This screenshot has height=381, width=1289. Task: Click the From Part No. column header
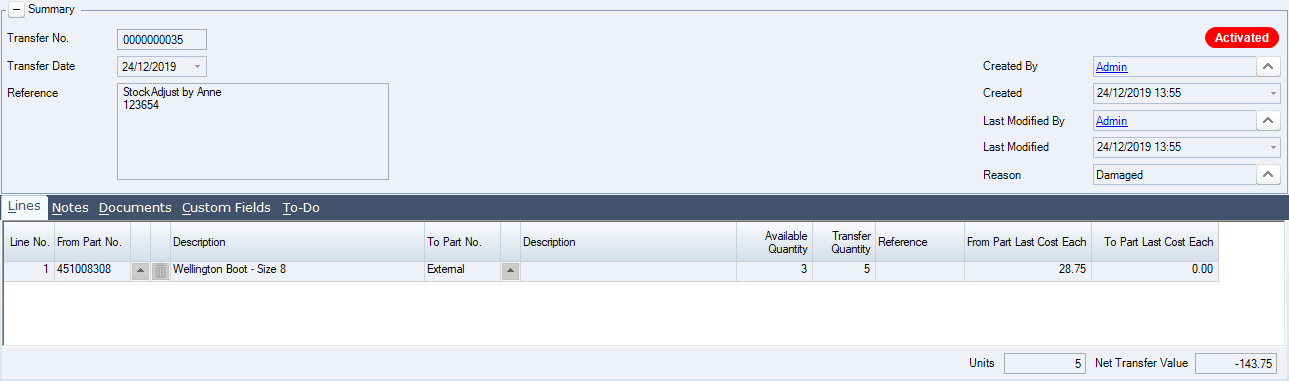92,242
